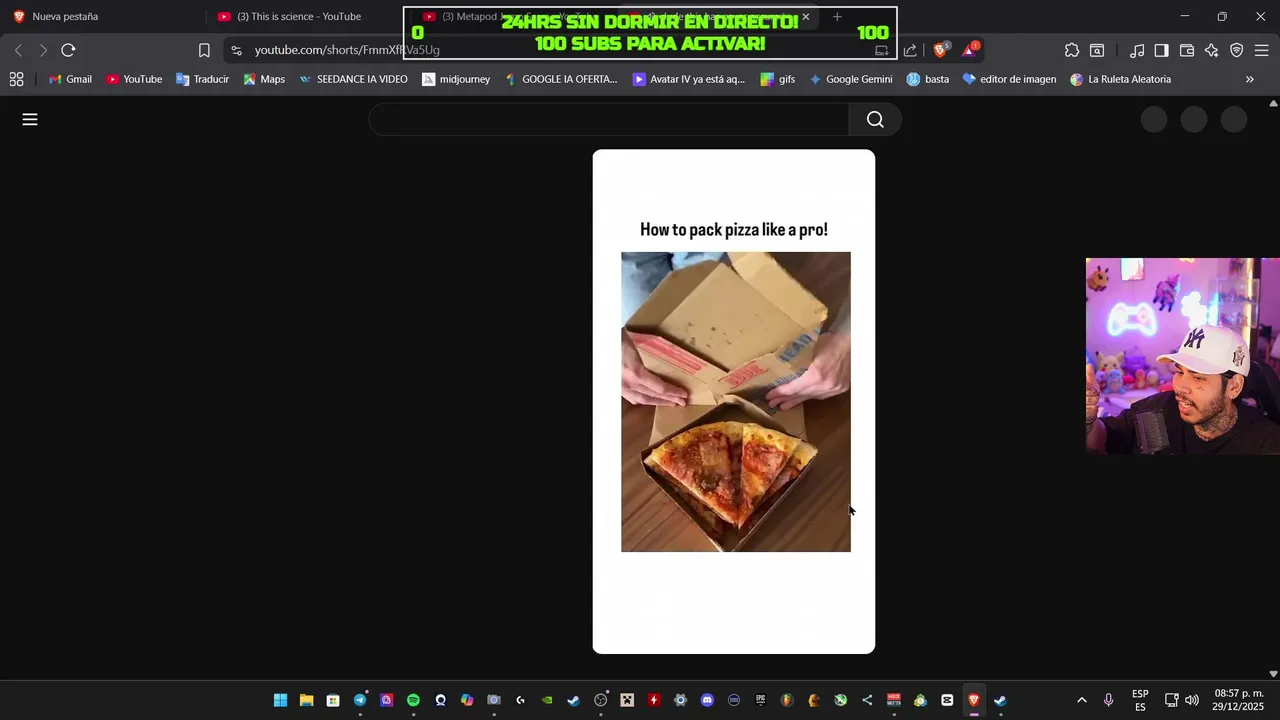Open Epic Games launcher from taskbar
Image resolution: width=1280 pixels, height=720 pixels.
pos(760,700)
